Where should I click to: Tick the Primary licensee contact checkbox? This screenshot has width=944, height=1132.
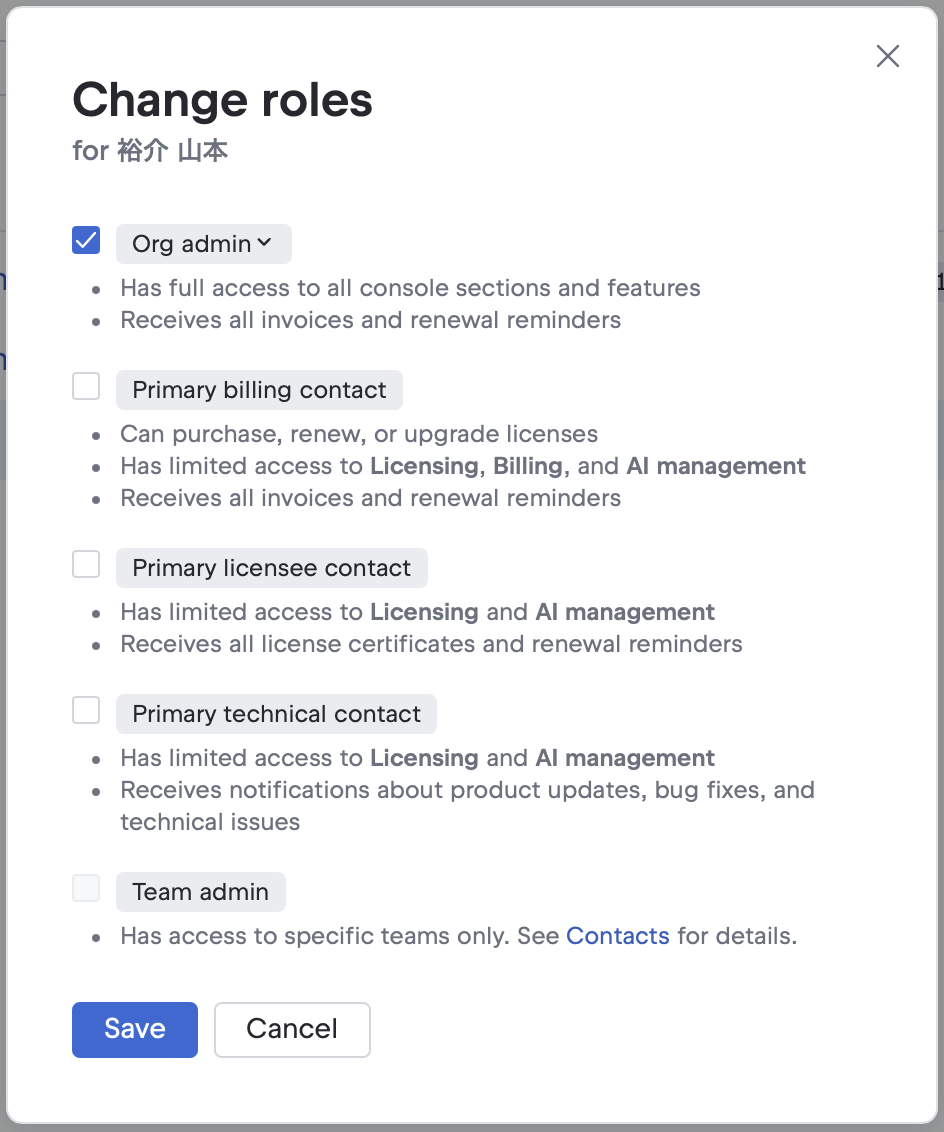coord(86,564)
